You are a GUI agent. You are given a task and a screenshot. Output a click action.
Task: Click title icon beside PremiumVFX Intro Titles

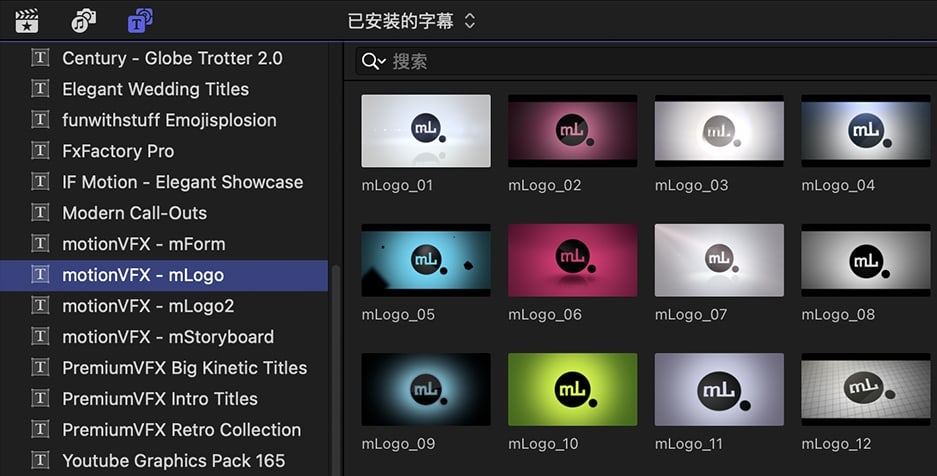coord(40,398)
